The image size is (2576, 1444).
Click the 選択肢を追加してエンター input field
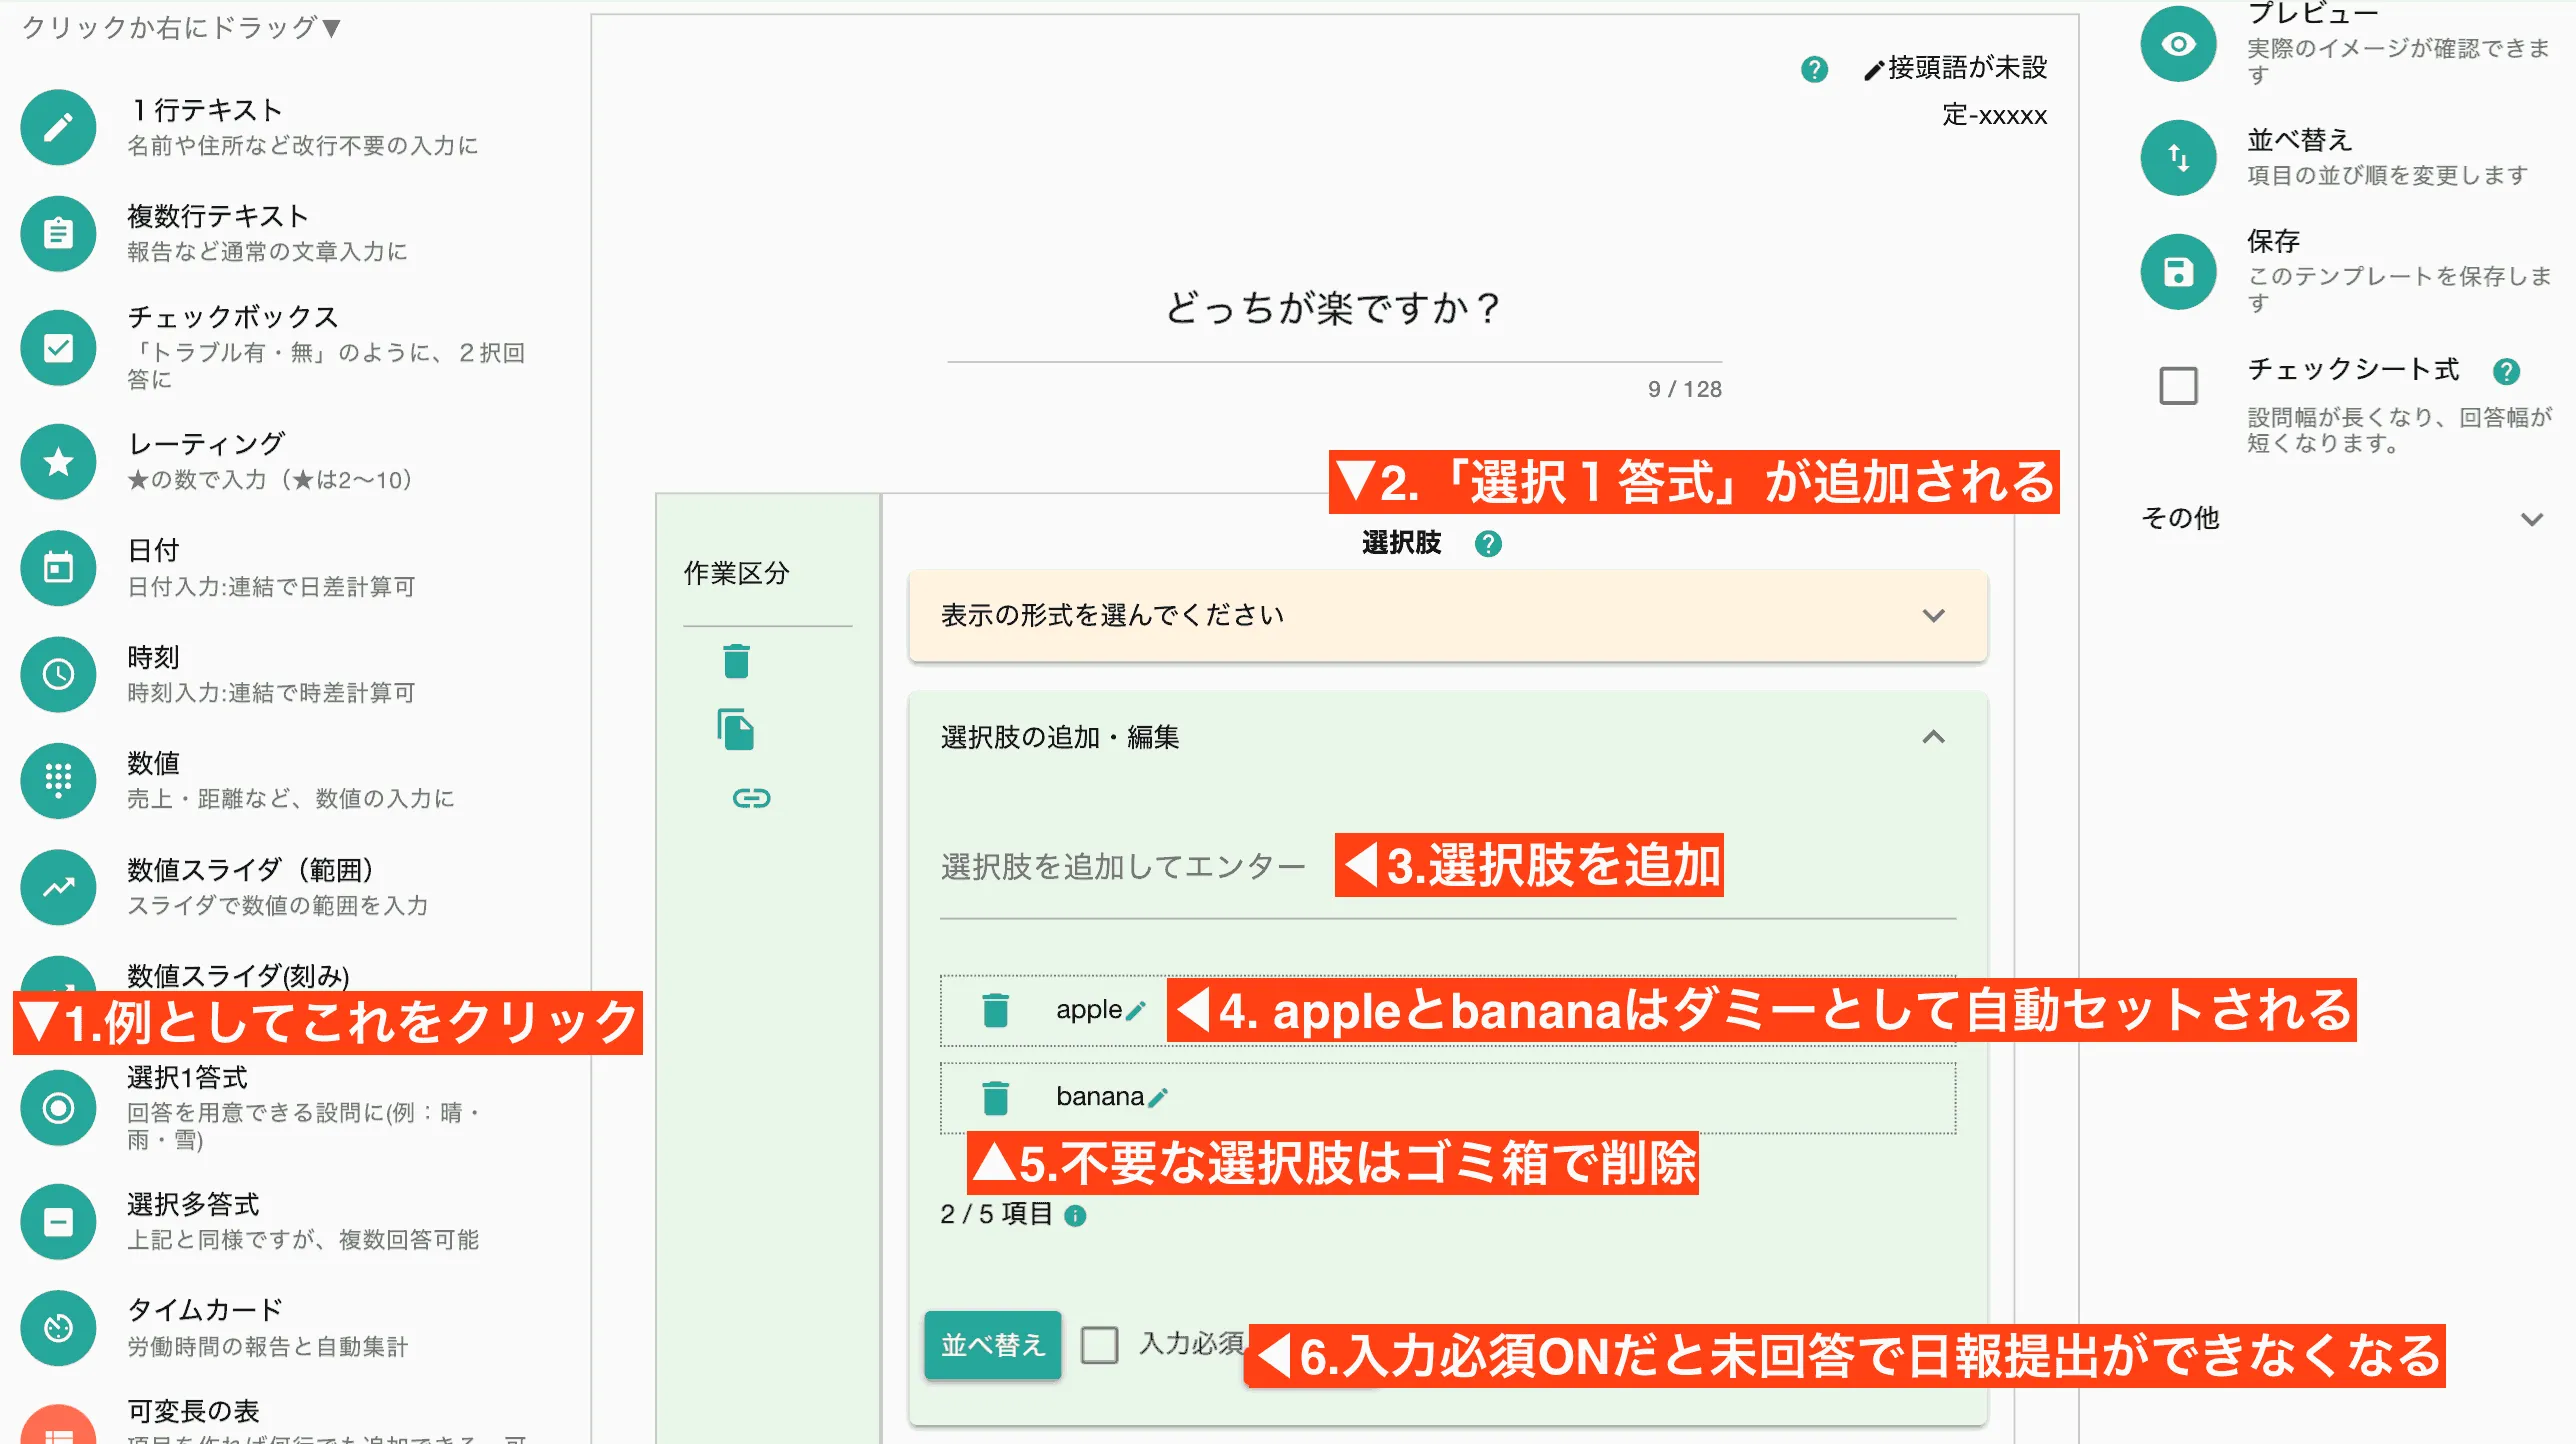[x=1122, y=866]
